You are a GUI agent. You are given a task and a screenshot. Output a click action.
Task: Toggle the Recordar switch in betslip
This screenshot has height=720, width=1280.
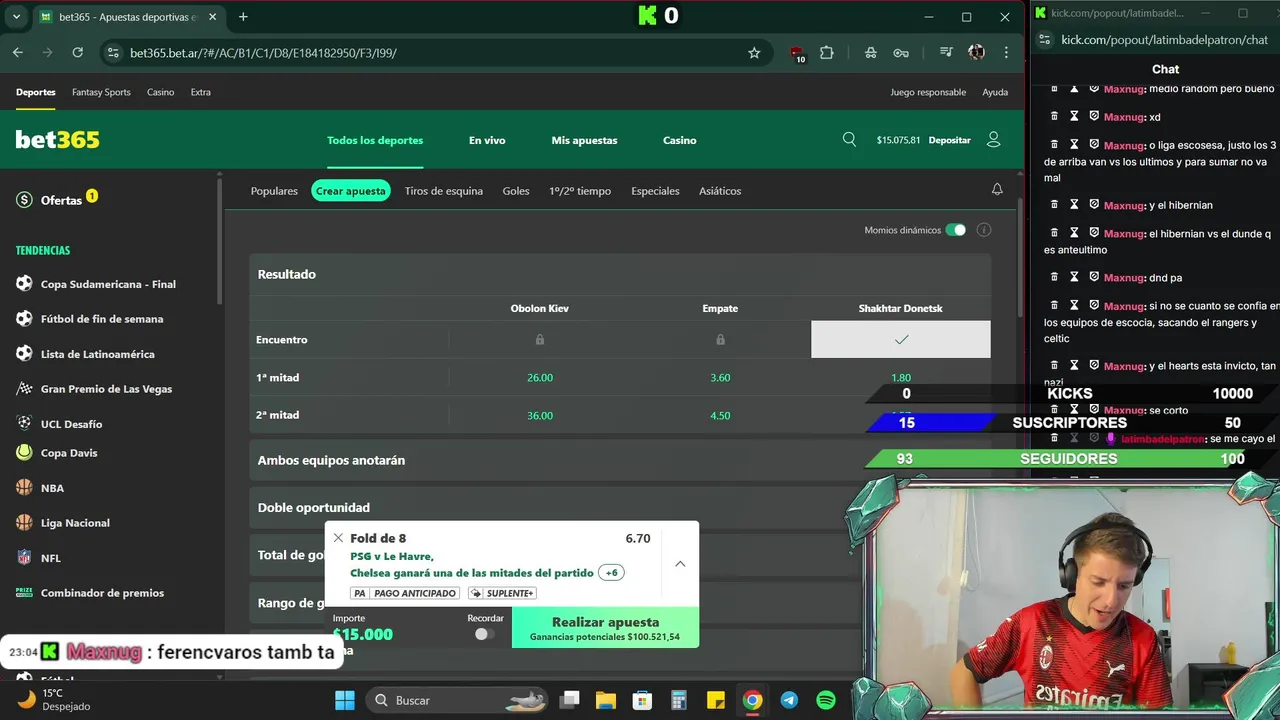(484, 634)
